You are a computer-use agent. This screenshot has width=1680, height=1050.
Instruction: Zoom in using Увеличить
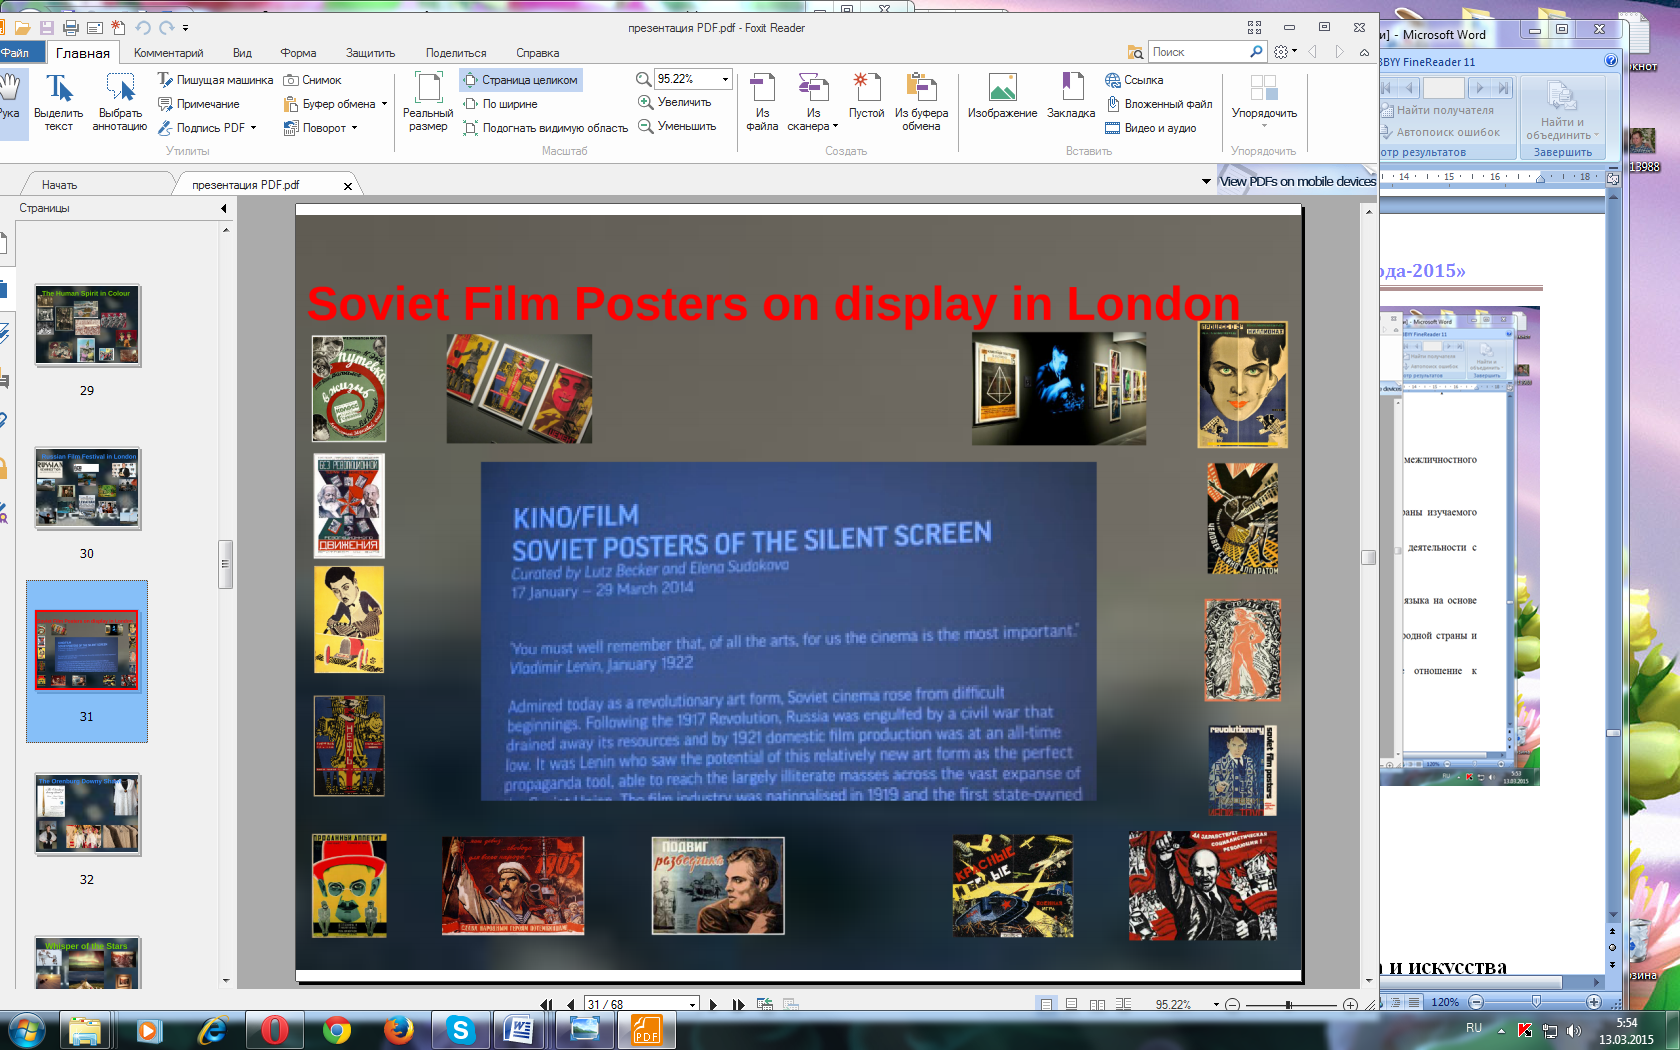pyautogui.click(x=675, y=102)
